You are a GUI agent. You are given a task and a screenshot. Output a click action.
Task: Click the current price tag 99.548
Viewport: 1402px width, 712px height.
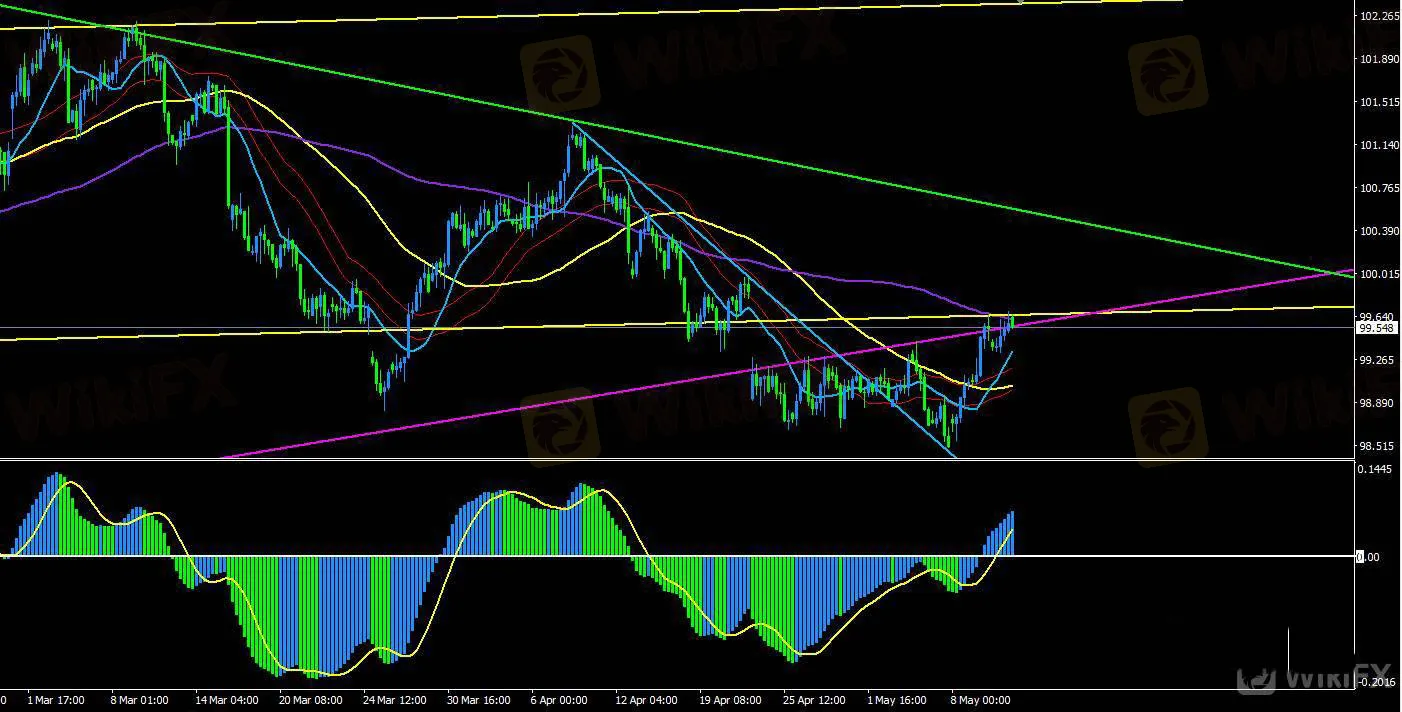click(1377, 328)
